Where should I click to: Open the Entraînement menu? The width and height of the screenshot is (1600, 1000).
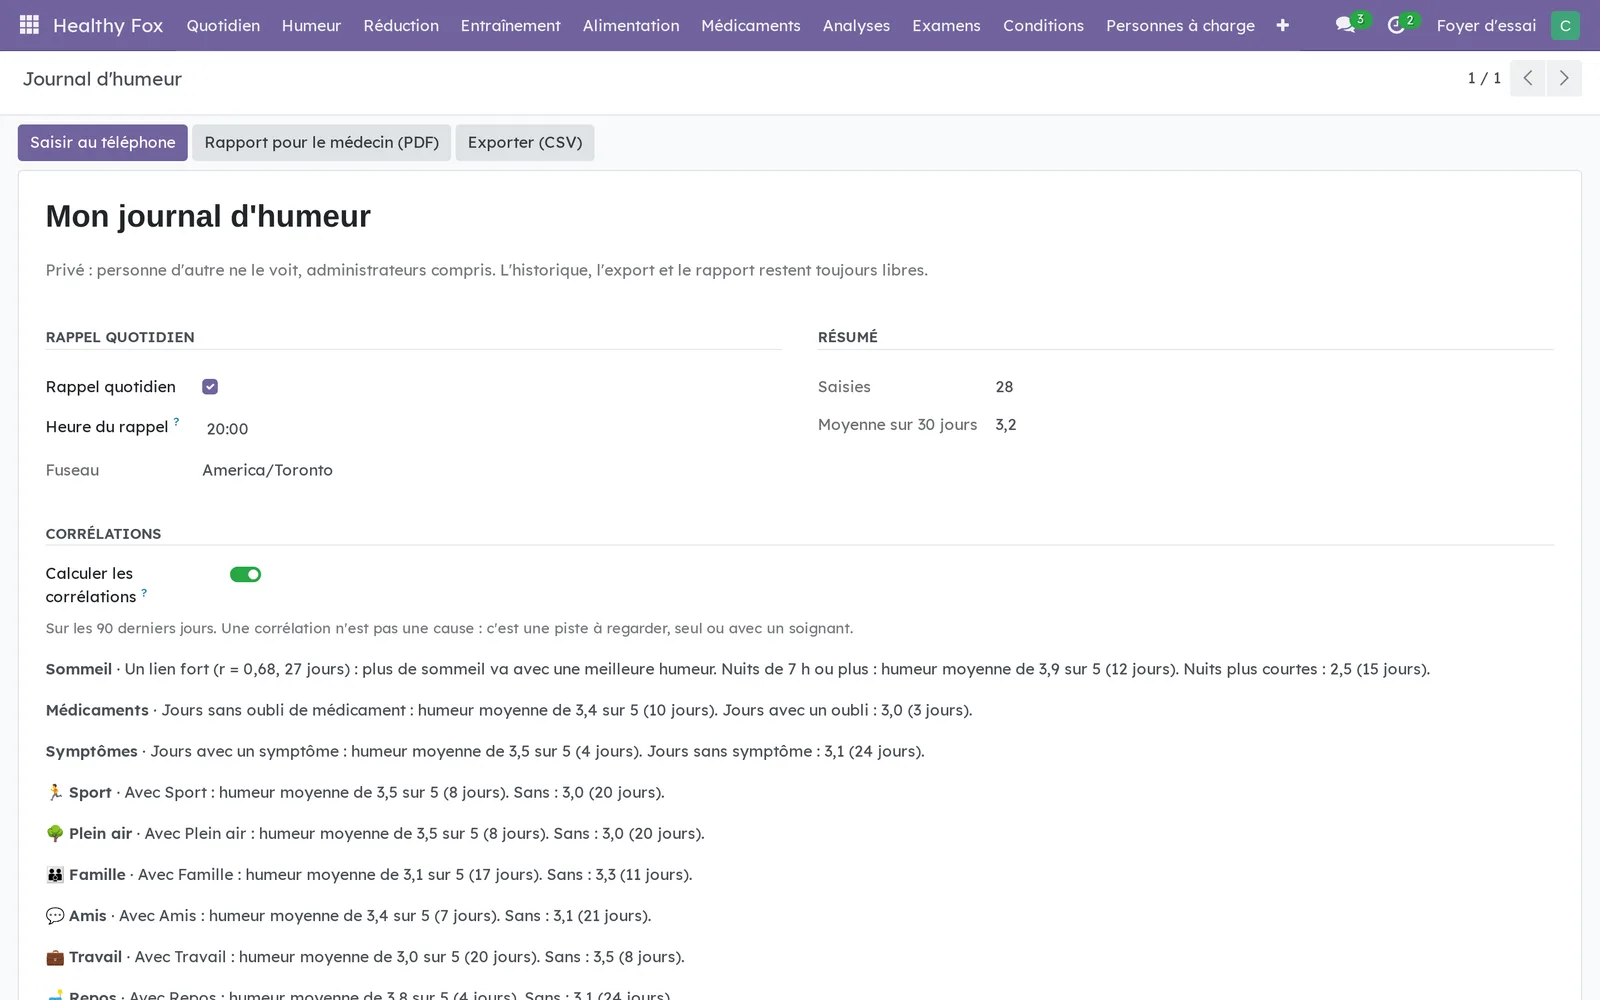click(x=511, y=25)
